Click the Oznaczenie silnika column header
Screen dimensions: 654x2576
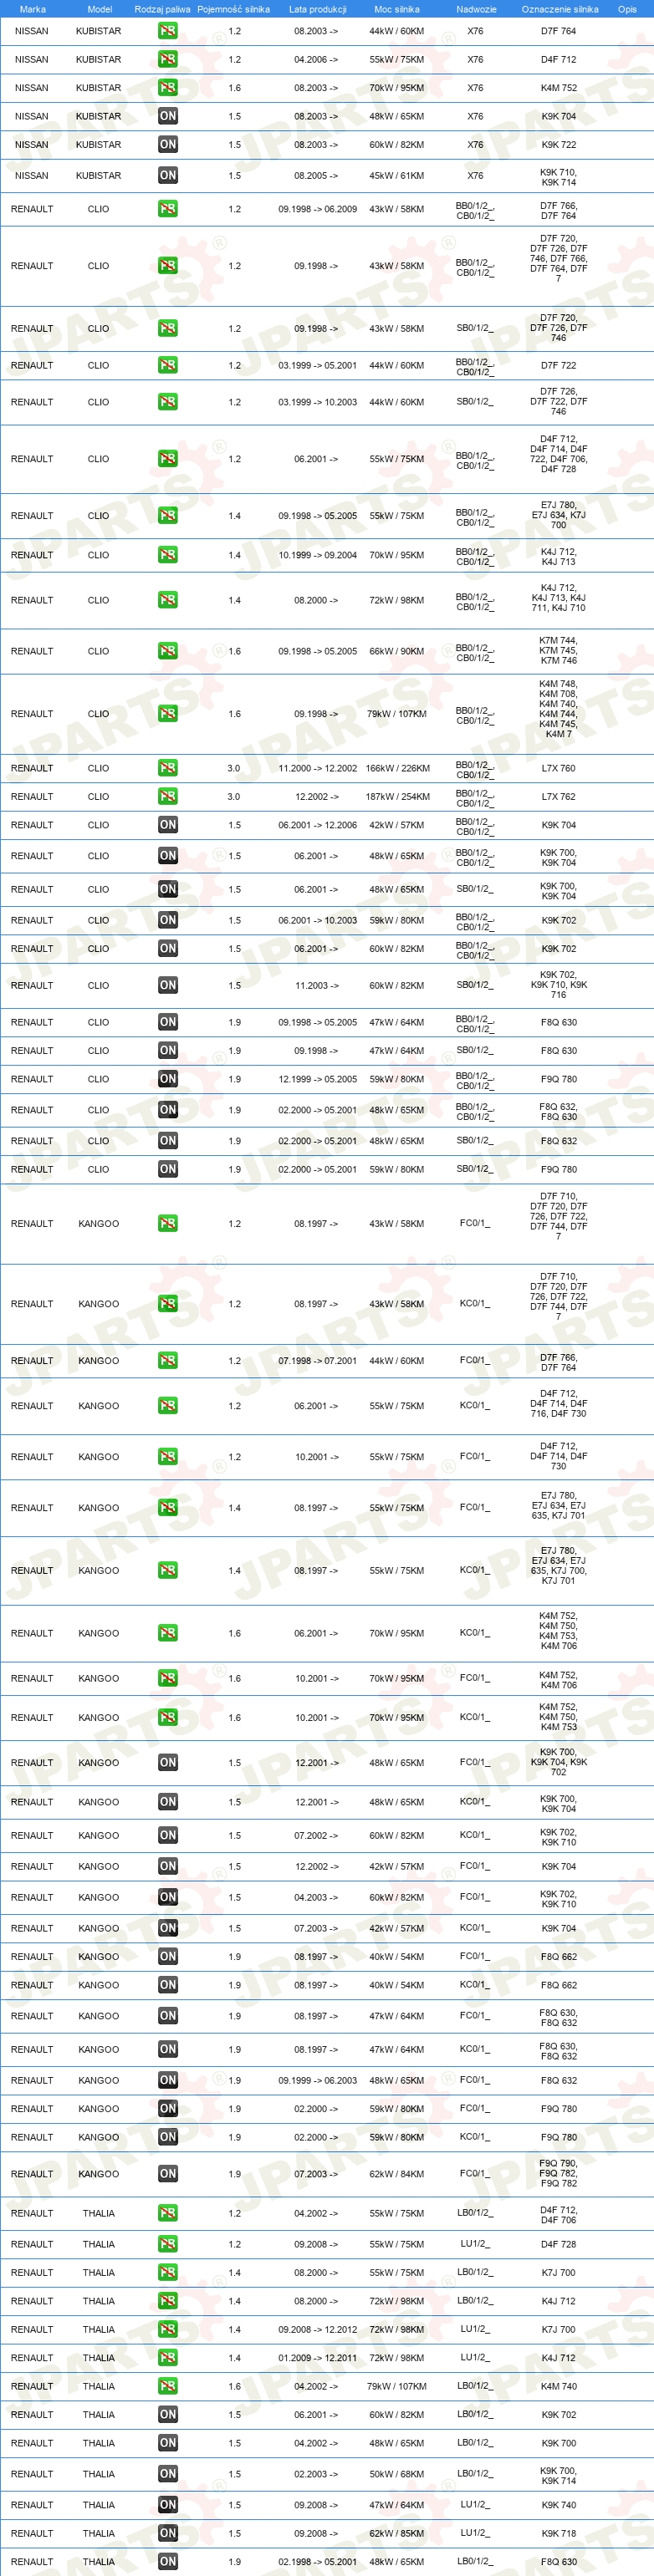(559, 9)
